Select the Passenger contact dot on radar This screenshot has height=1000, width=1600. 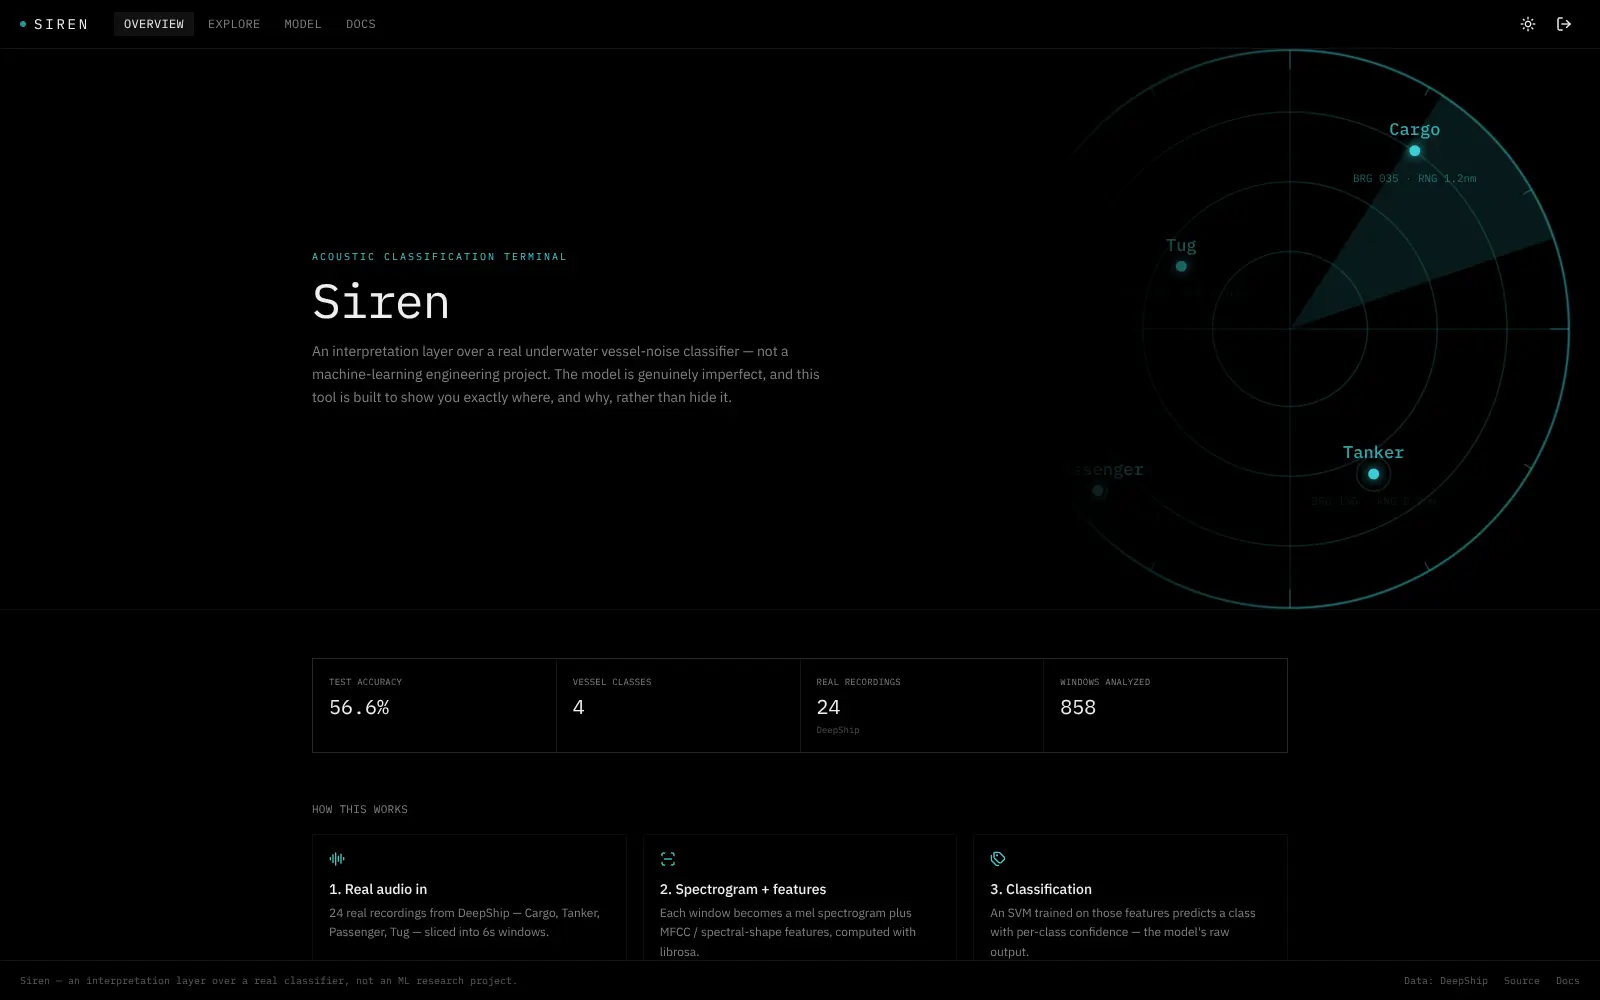1098,490
